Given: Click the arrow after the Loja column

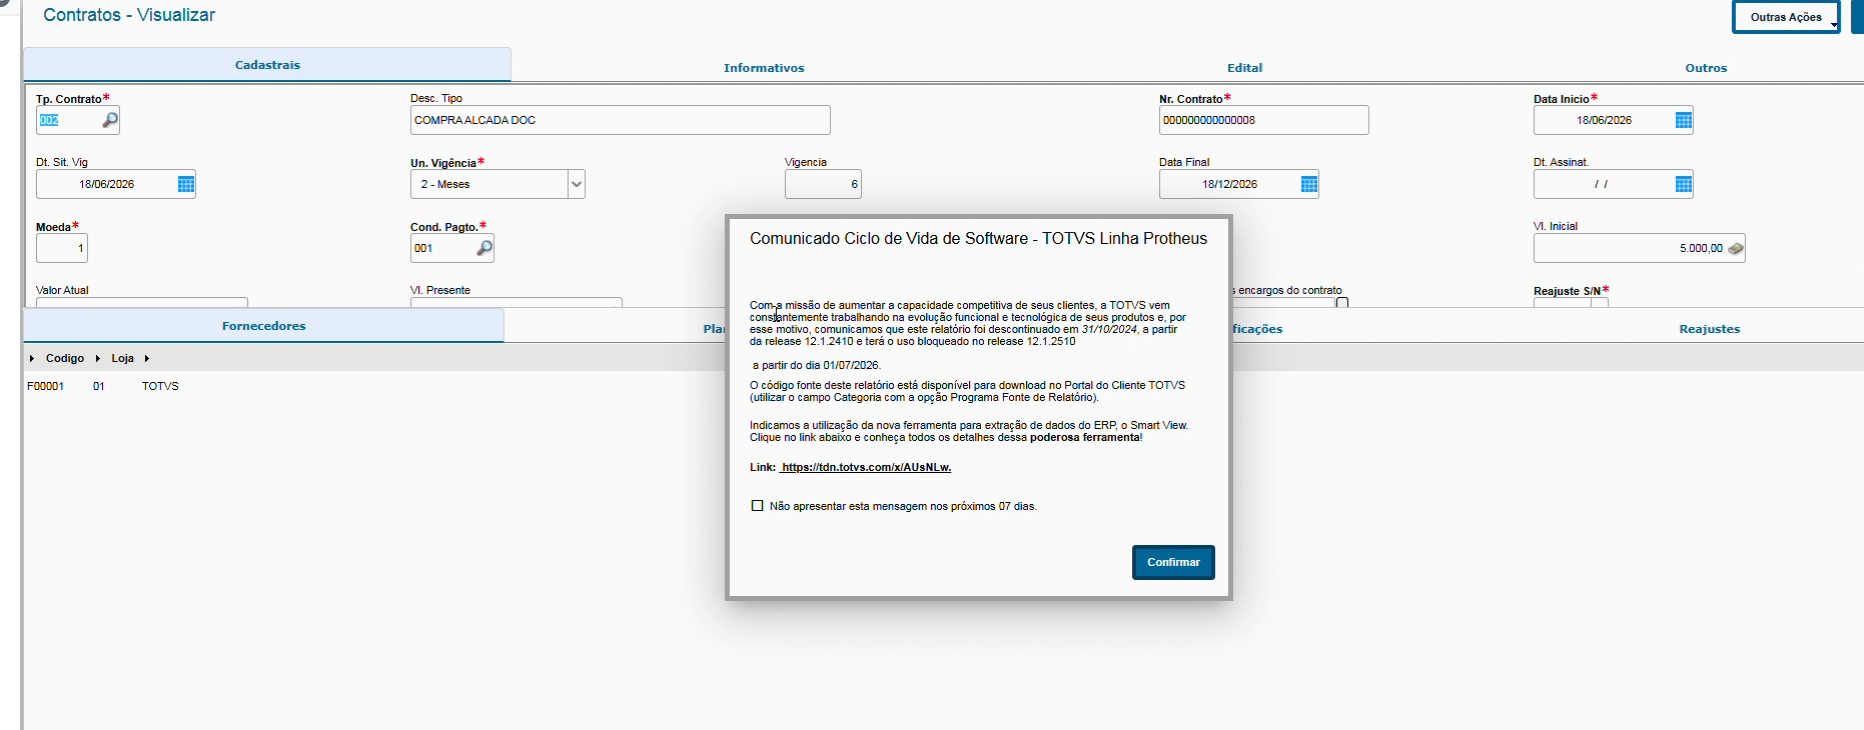Looking at the screenshot, I should tap(147, 358).
